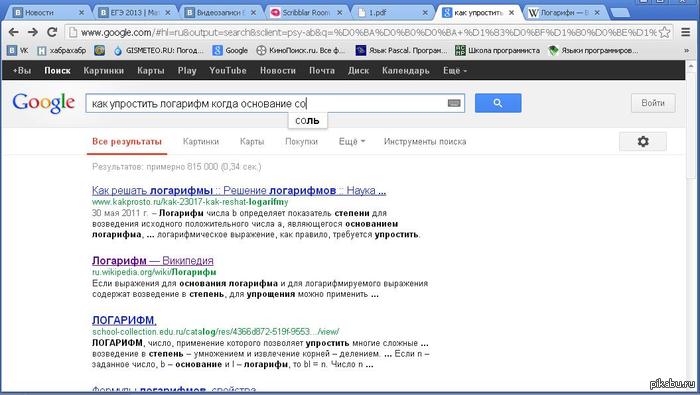This screenshot has height=395, width=700.
Task: Close the Scribblar Room tab
Action: [339, 13]
